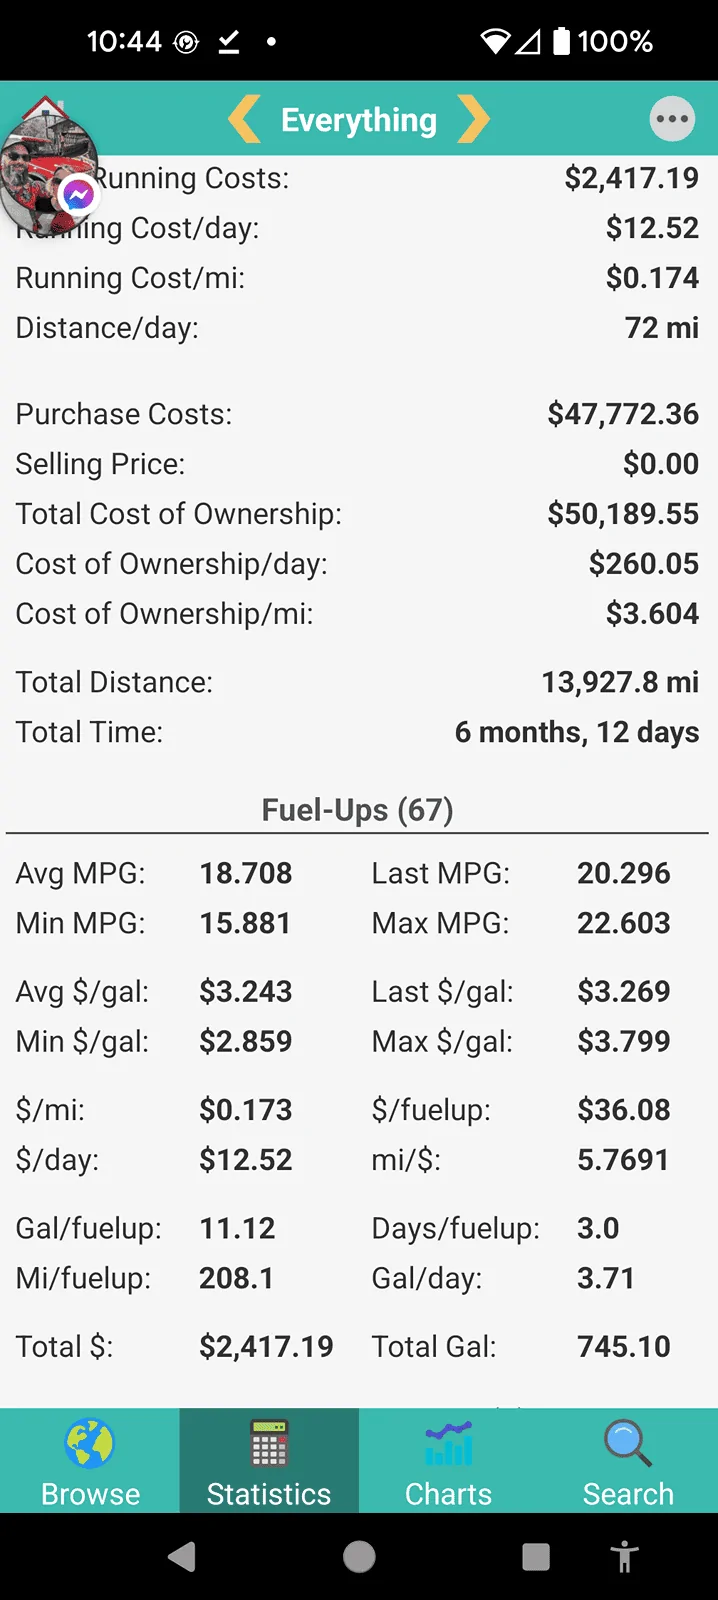Tap the Android back navigation button
This screenshot has width=718, height=1600.
coord(182,1557)
